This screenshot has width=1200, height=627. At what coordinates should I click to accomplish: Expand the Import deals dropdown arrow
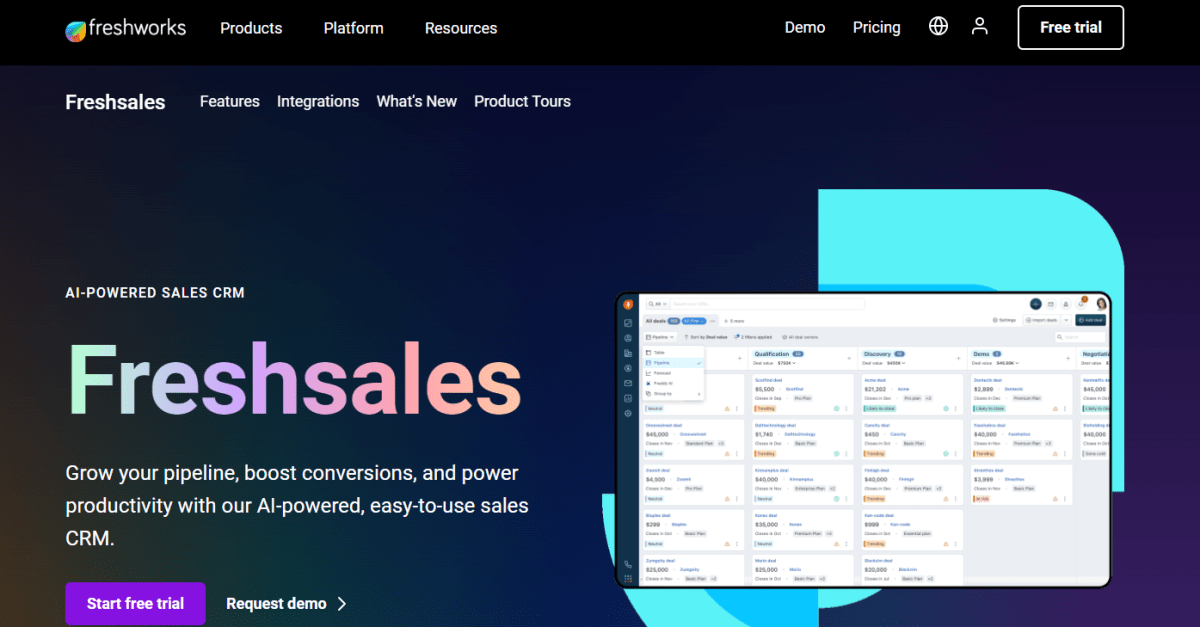1066,319
